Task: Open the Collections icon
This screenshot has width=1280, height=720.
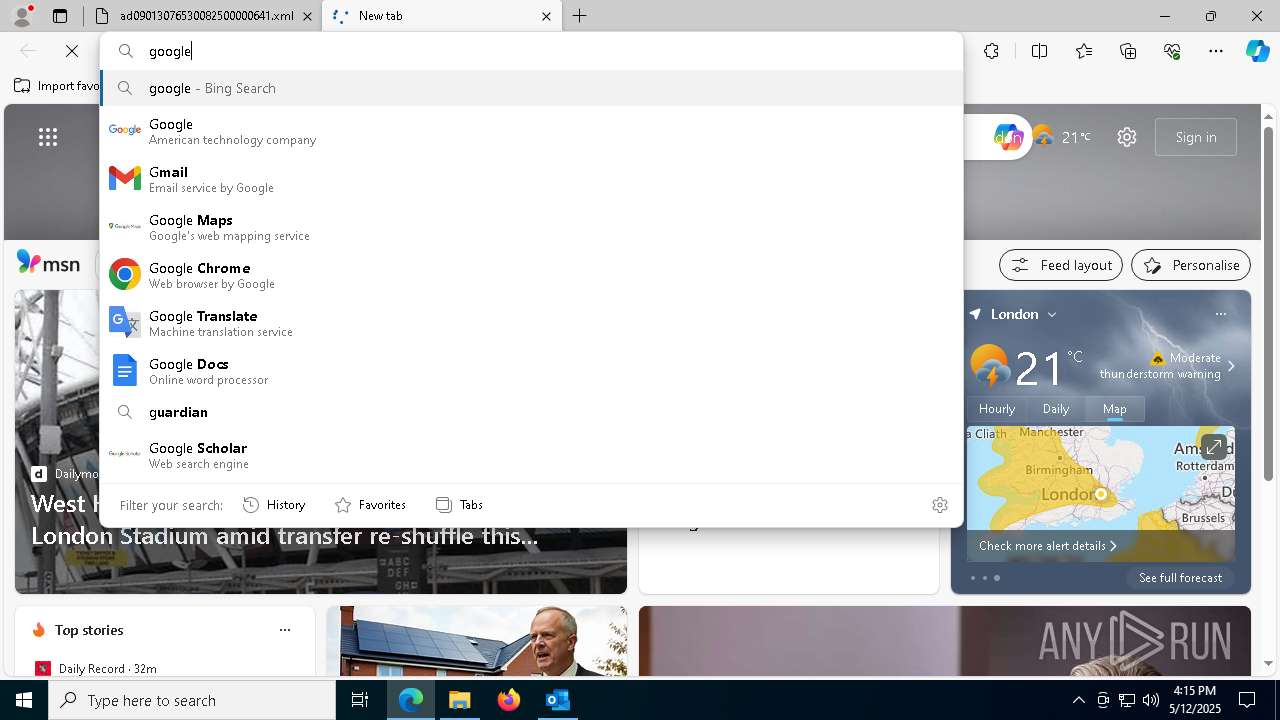Action: [1128, 51]
